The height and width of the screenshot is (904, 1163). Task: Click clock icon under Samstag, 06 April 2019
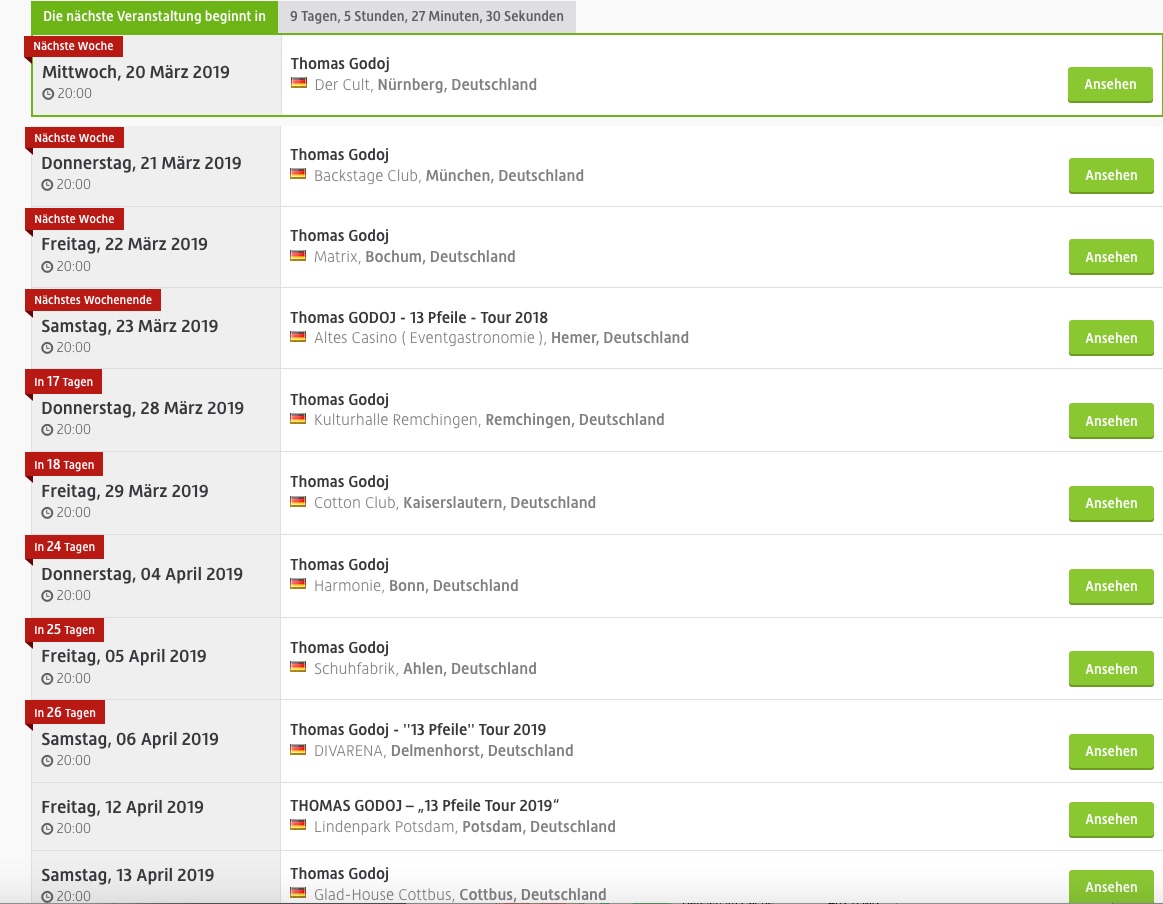tap(47, 761)
